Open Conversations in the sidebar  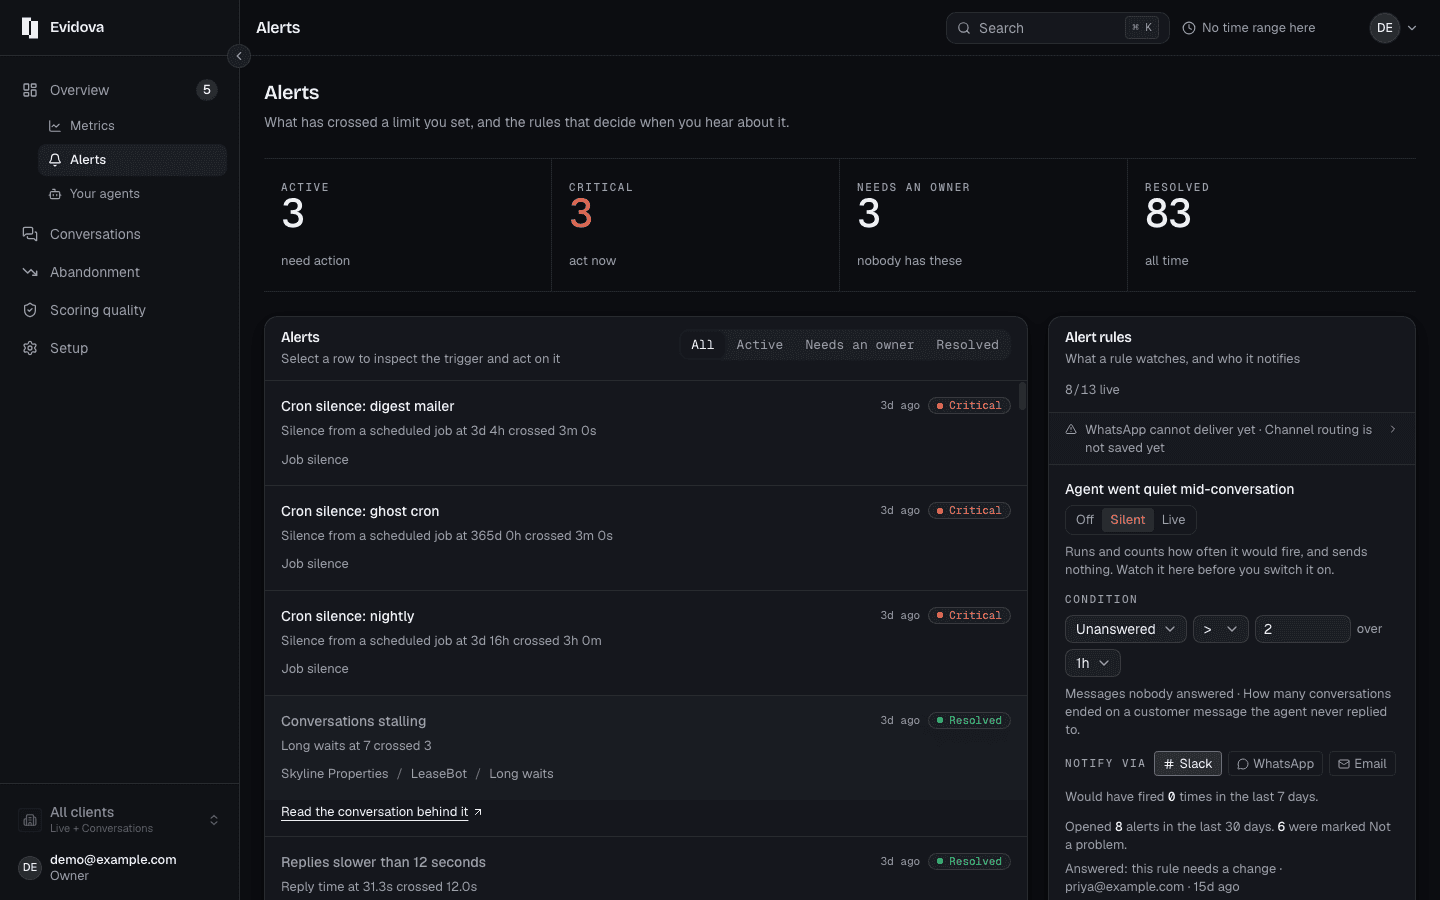[120, 234]
